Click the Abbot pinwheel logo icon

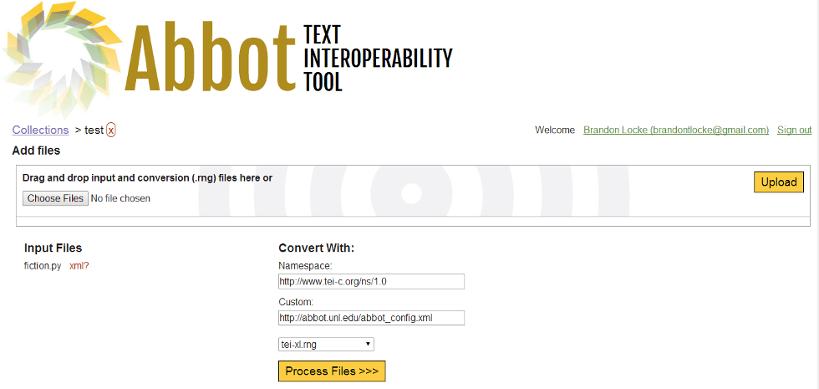tap(62, 58)
